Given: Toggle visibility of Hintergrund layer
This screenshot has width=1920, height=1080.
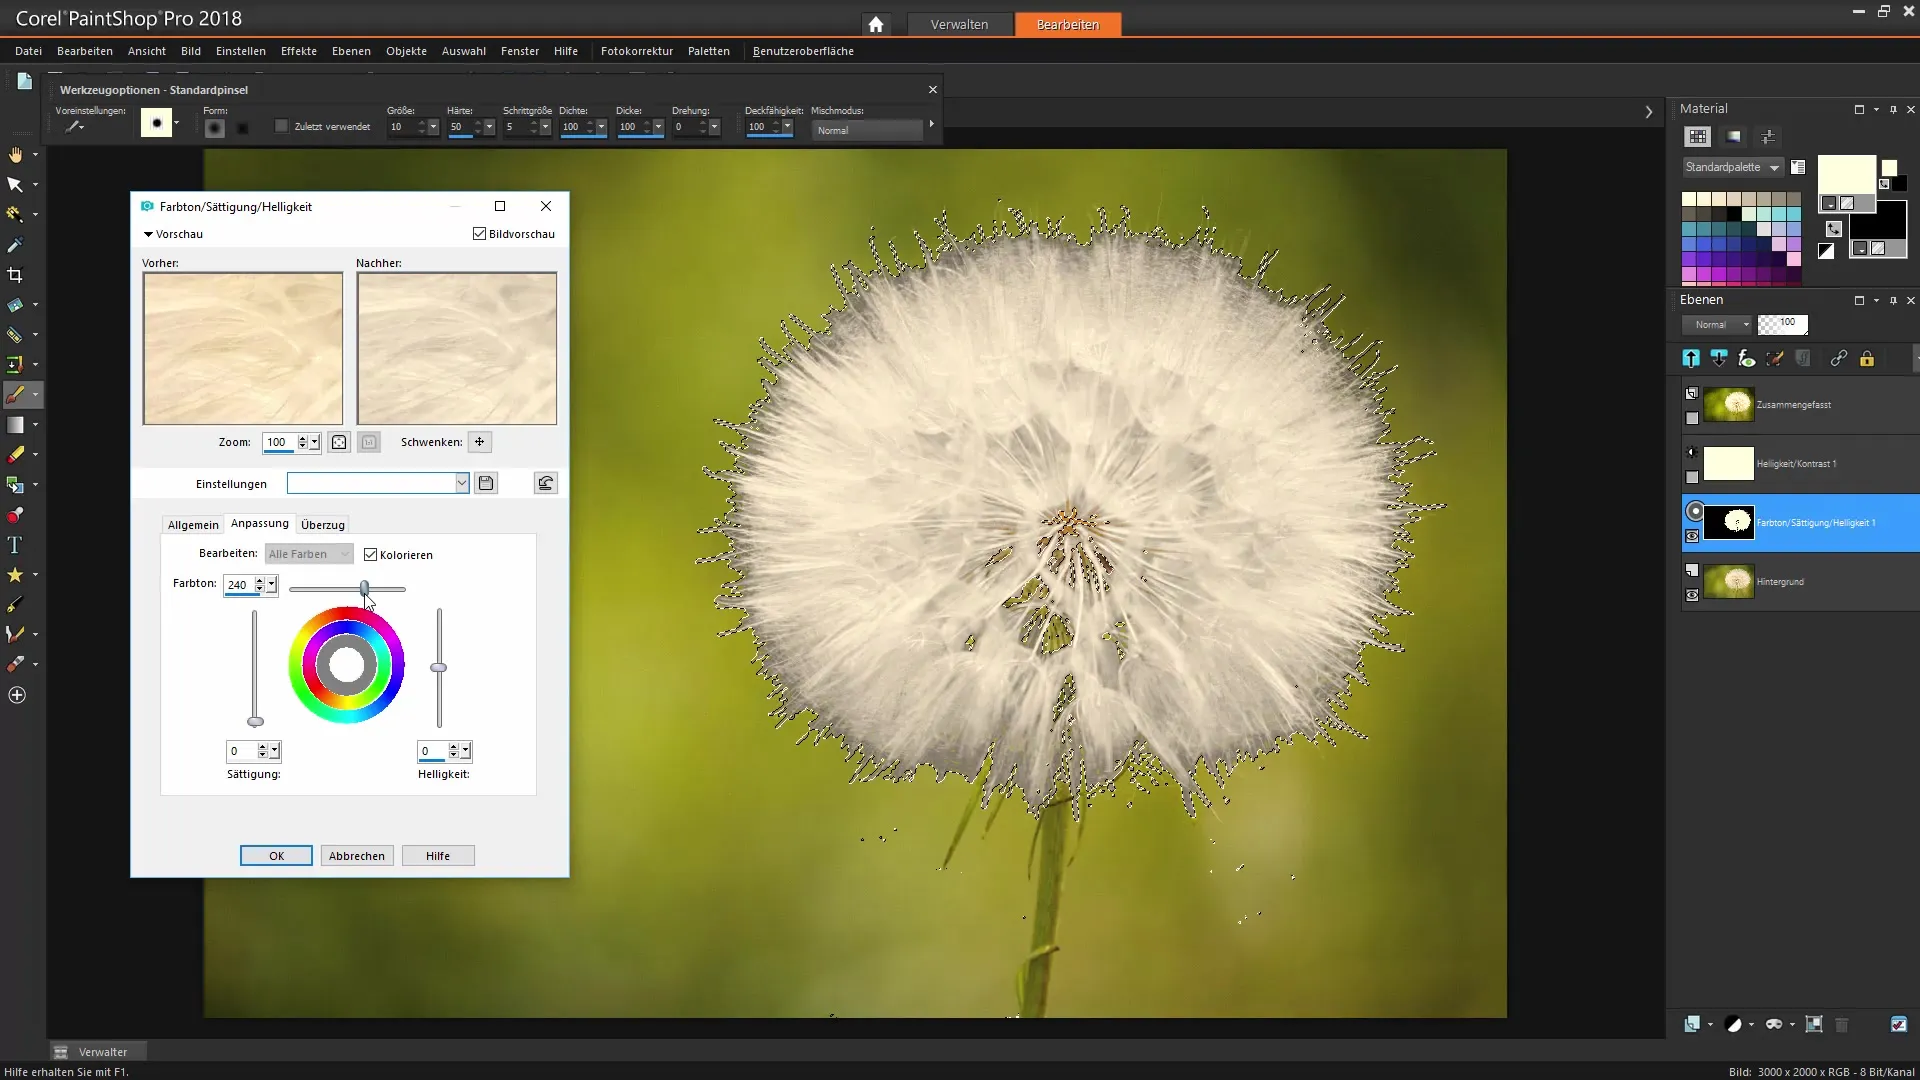Looking at the screenshot, I should [1692, 596].
